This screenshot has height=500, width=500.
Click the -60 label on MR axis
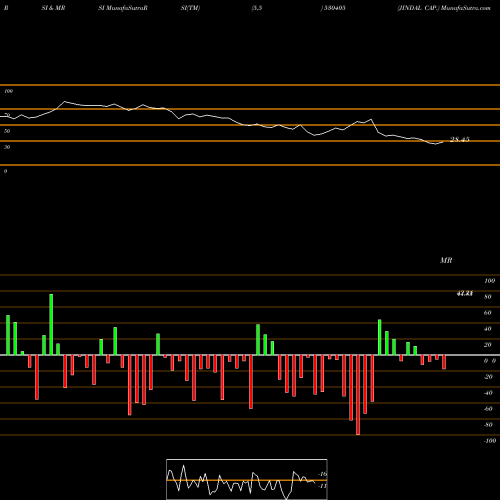tap(488, 409)
